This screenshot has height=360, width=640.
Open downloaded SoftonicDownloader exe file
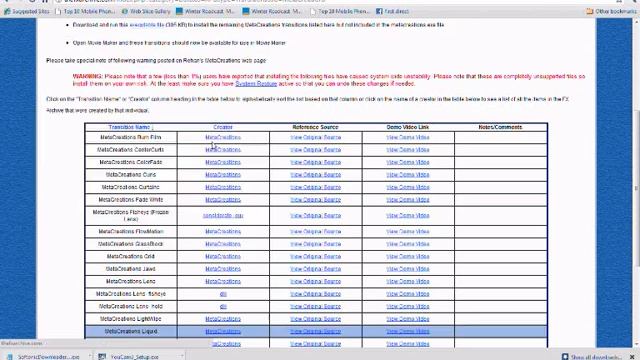[x=45, y=357]
